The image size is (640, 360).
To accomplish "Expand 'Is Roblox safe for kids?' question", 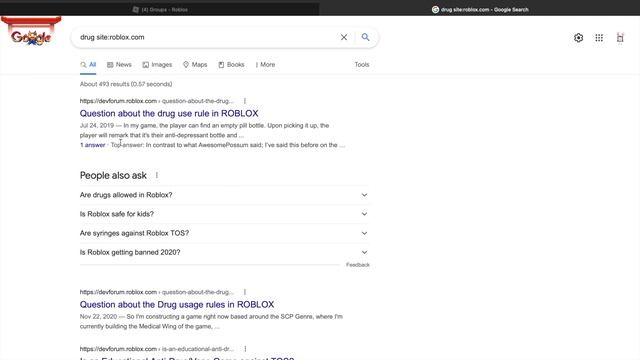I will (x=224, y=214).
